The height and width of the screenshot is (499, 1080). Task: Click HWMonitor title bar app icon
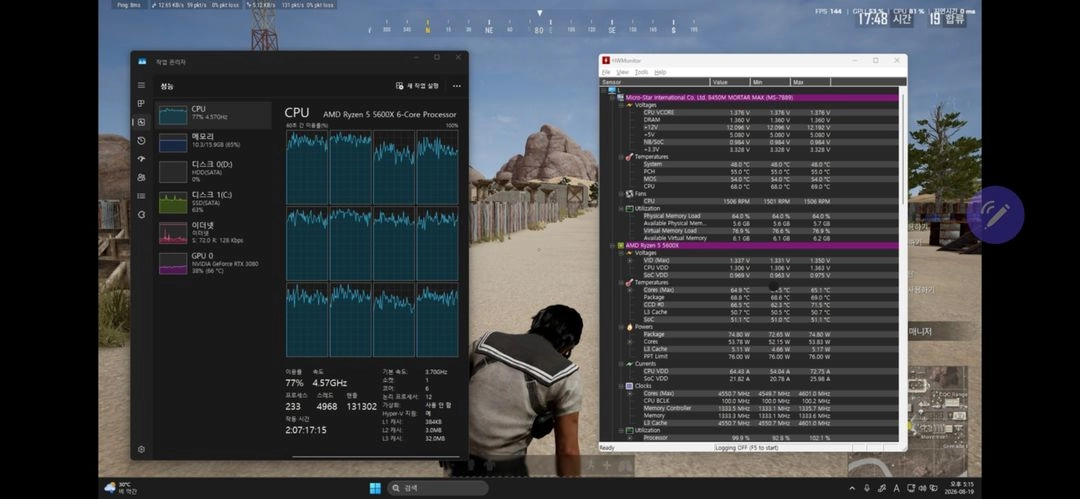[x=605, y=60]
